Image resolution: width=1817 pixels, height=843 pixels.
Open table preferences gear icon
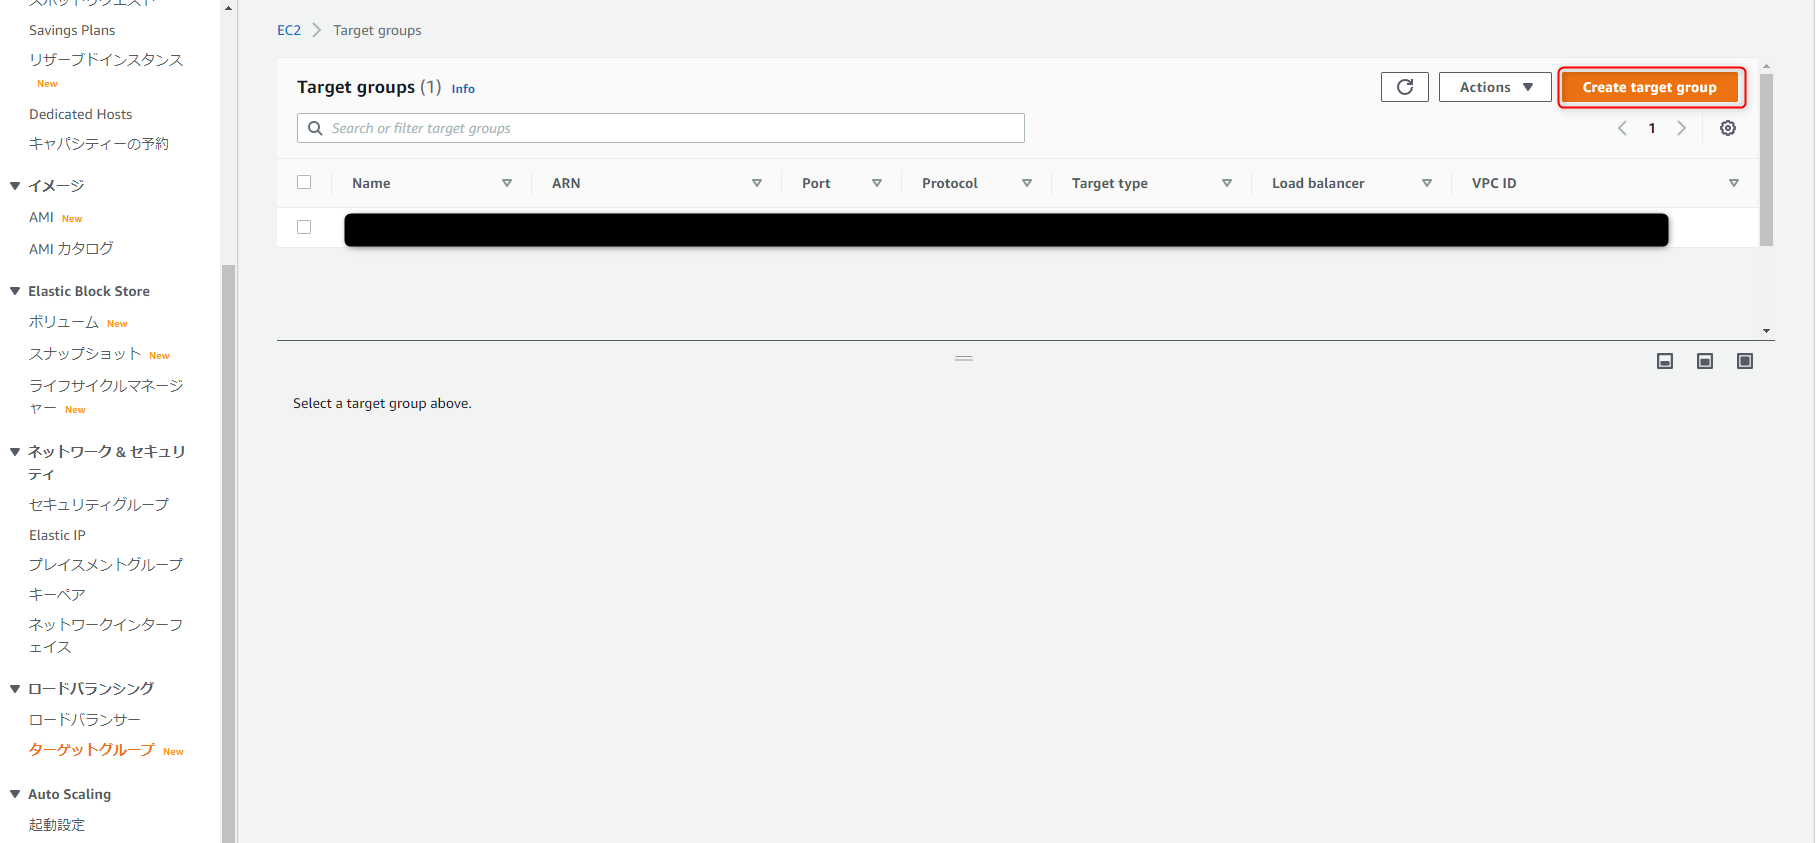pos(1728,128)
